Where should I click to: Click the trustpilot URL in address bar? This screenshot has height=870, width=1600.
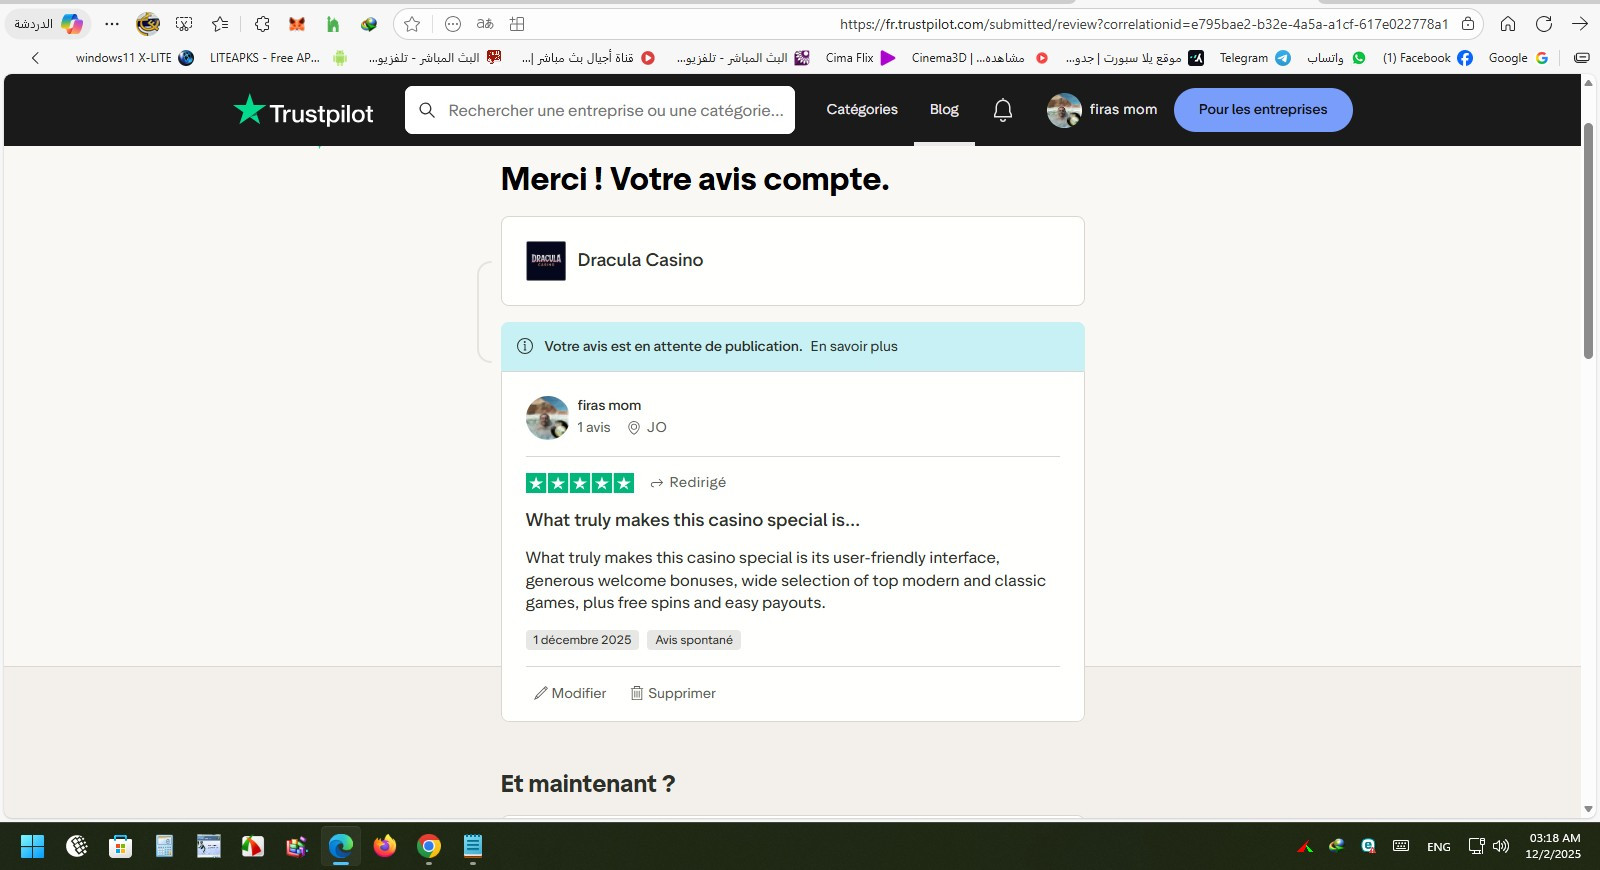point(1144,24)
